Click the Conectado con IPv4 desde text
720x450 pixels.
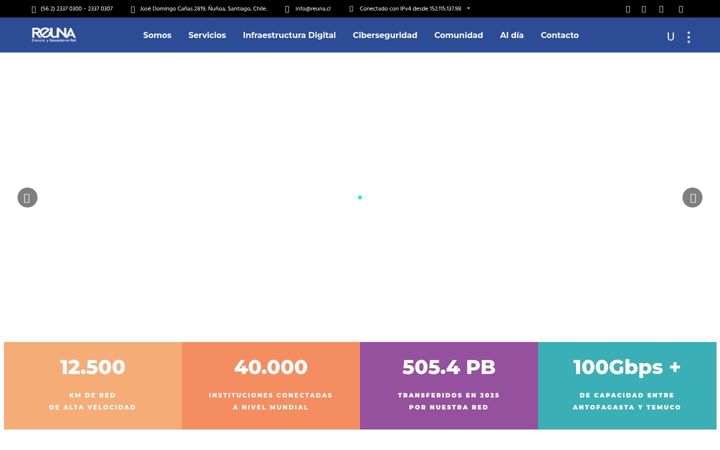point(411,9)
